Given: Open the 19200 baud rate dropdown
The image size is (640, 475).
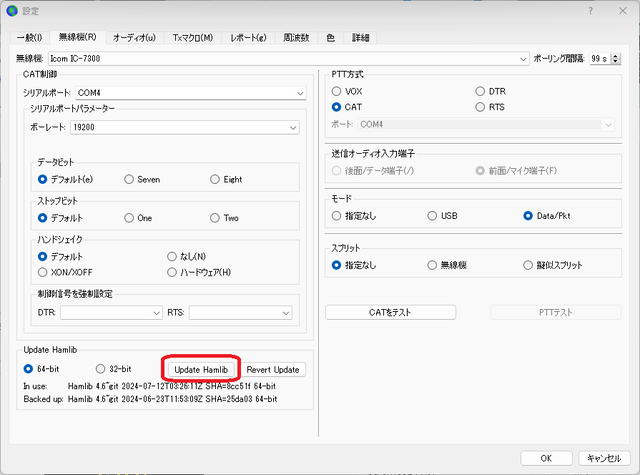Looking at the screenshot, I should (x=185, y=127).
